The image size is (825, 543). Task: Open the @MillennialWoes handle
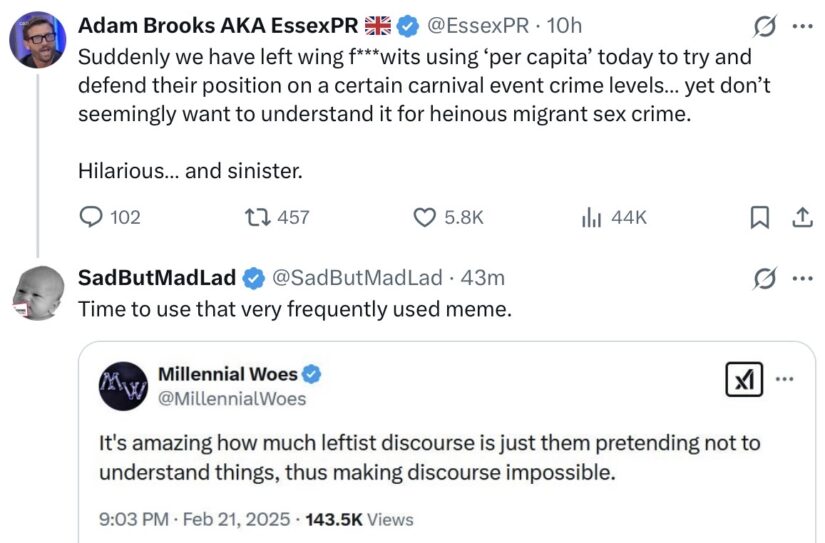point(232,399)
